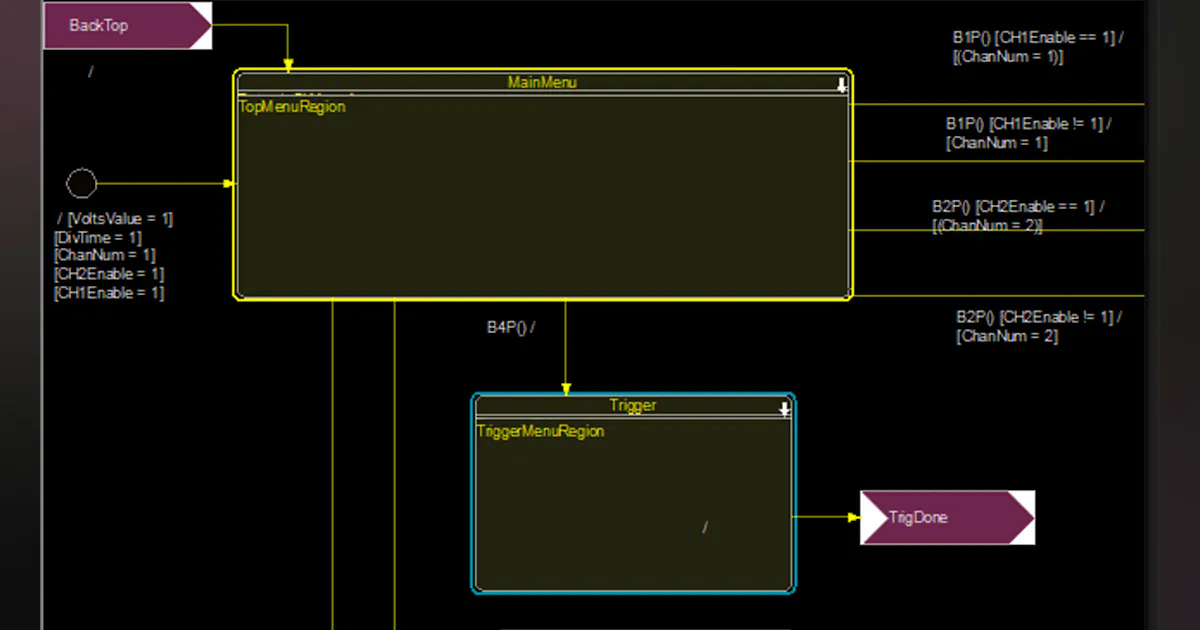The height and width of the screenshot is (630, 1200).
Task: Open Trigger state's sub-diagram arrow icon
Action: coord(785,408)
